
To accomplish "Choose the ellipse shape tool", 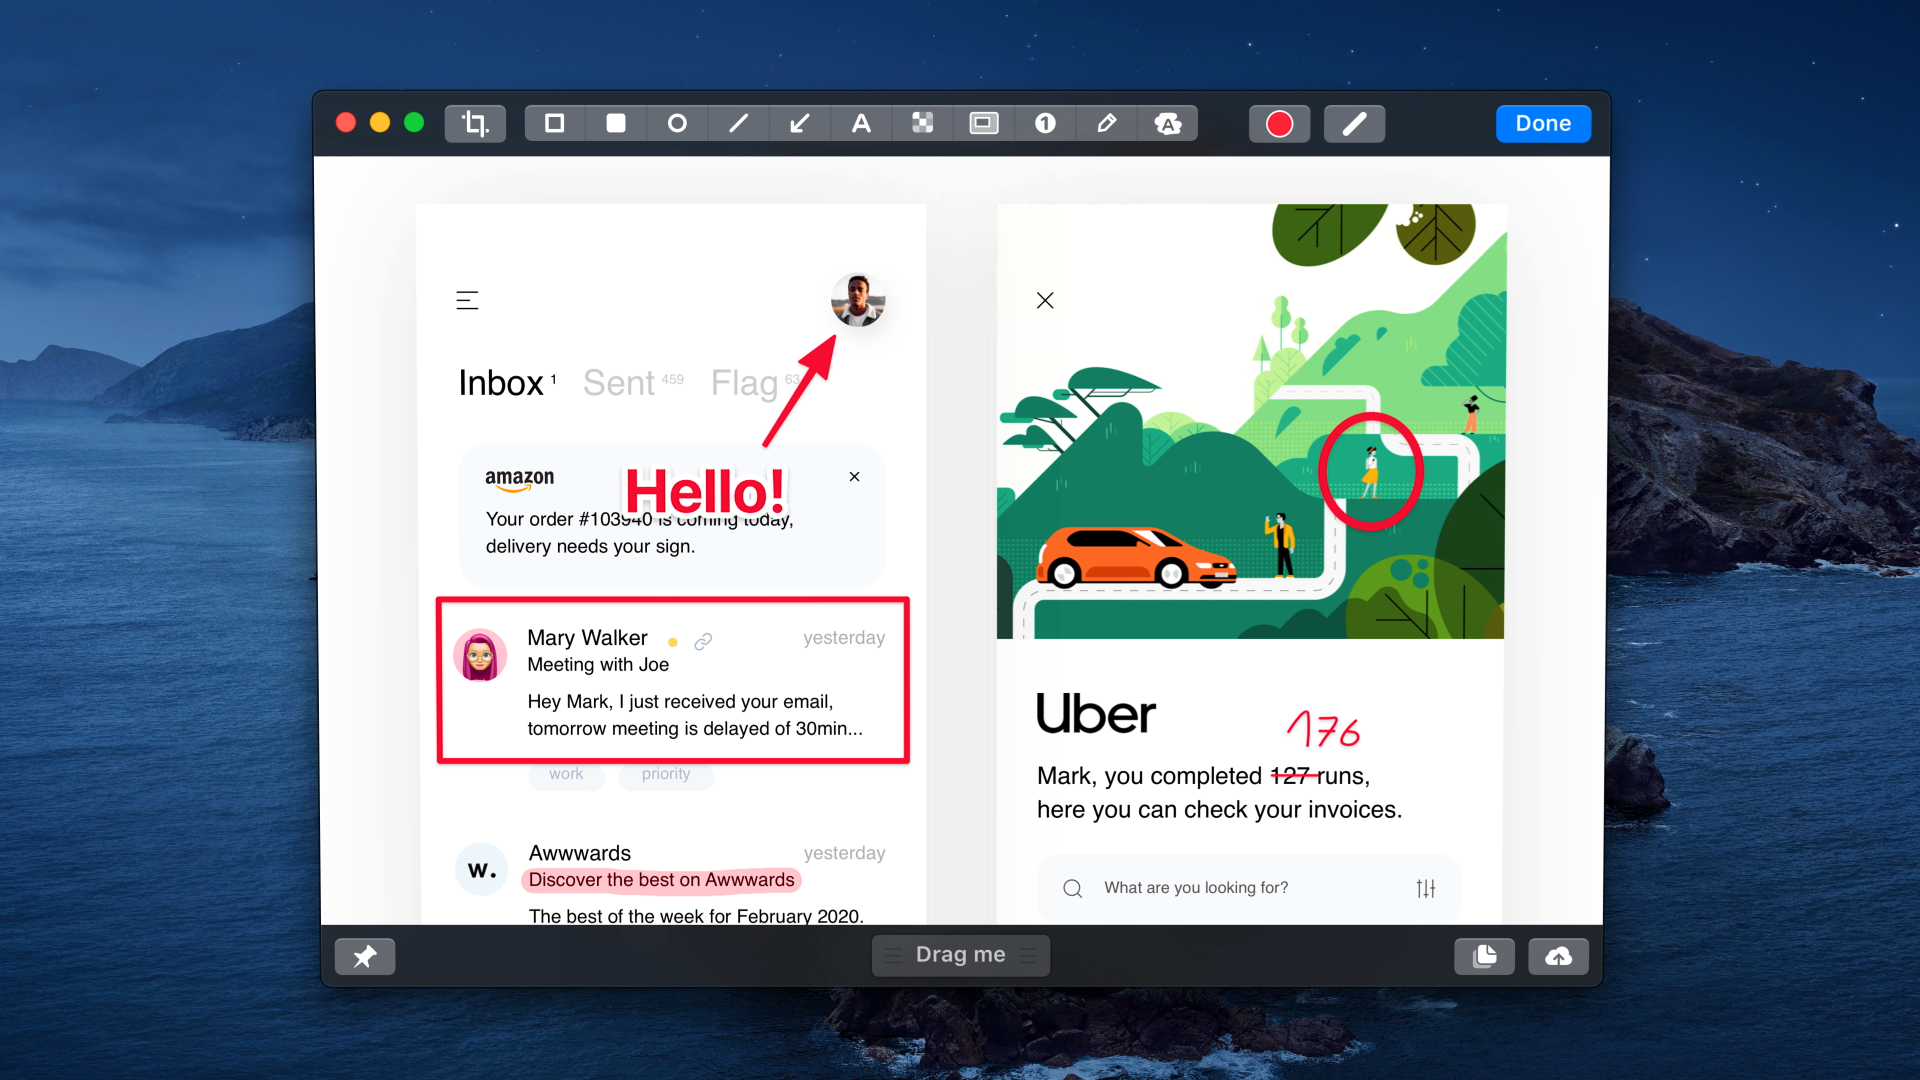I will tap(677, 124).
